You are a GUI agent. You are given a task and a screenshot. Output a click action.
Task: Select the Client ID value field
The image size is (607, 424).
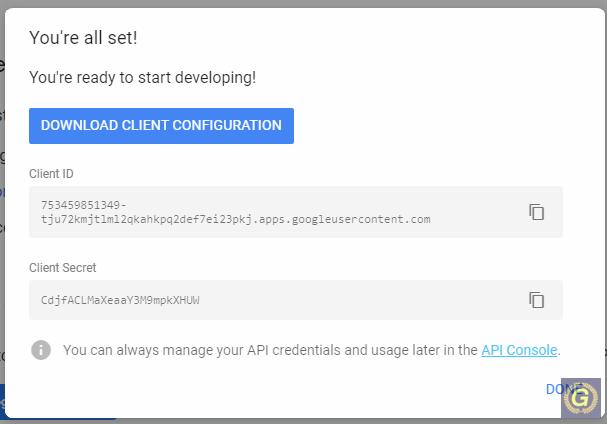(x=296, y=212)
